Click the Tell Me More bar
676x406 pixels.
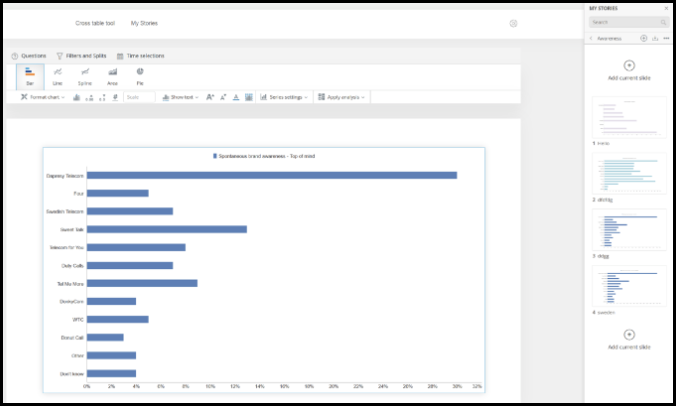(142, 283)
